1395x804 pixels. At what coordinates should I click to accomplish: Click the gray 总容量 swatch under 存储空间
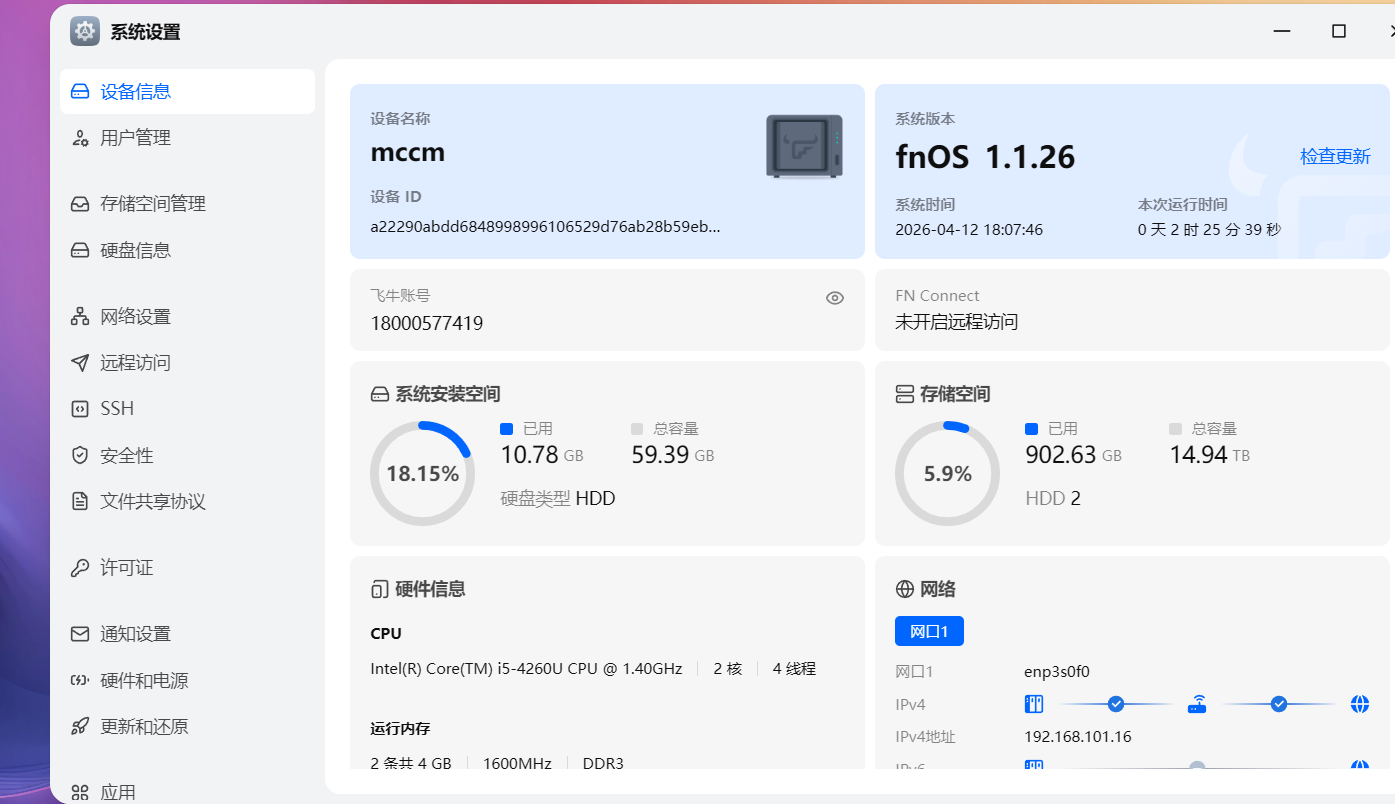(x=1175, y=429)
